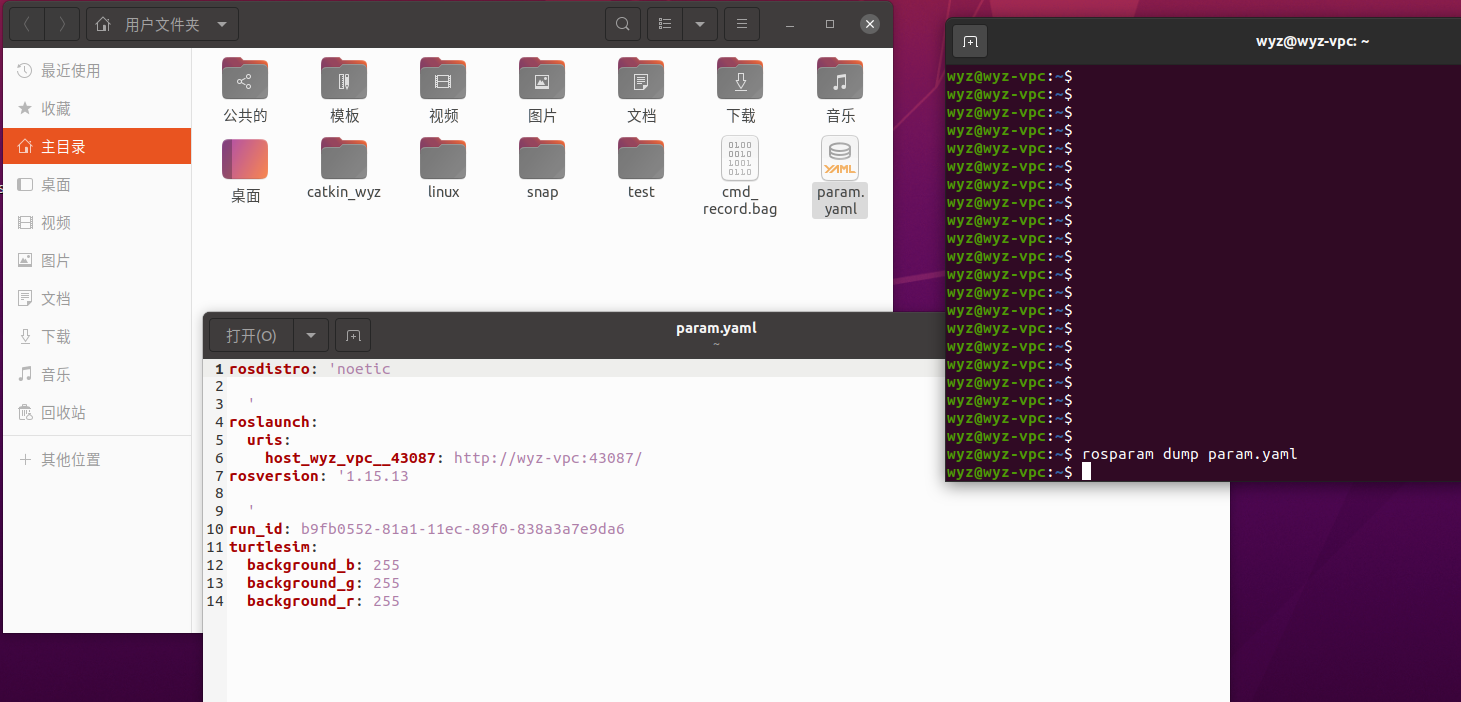
Task: Select the catkin_wyz folder
Action: click(x=344, y=168)
